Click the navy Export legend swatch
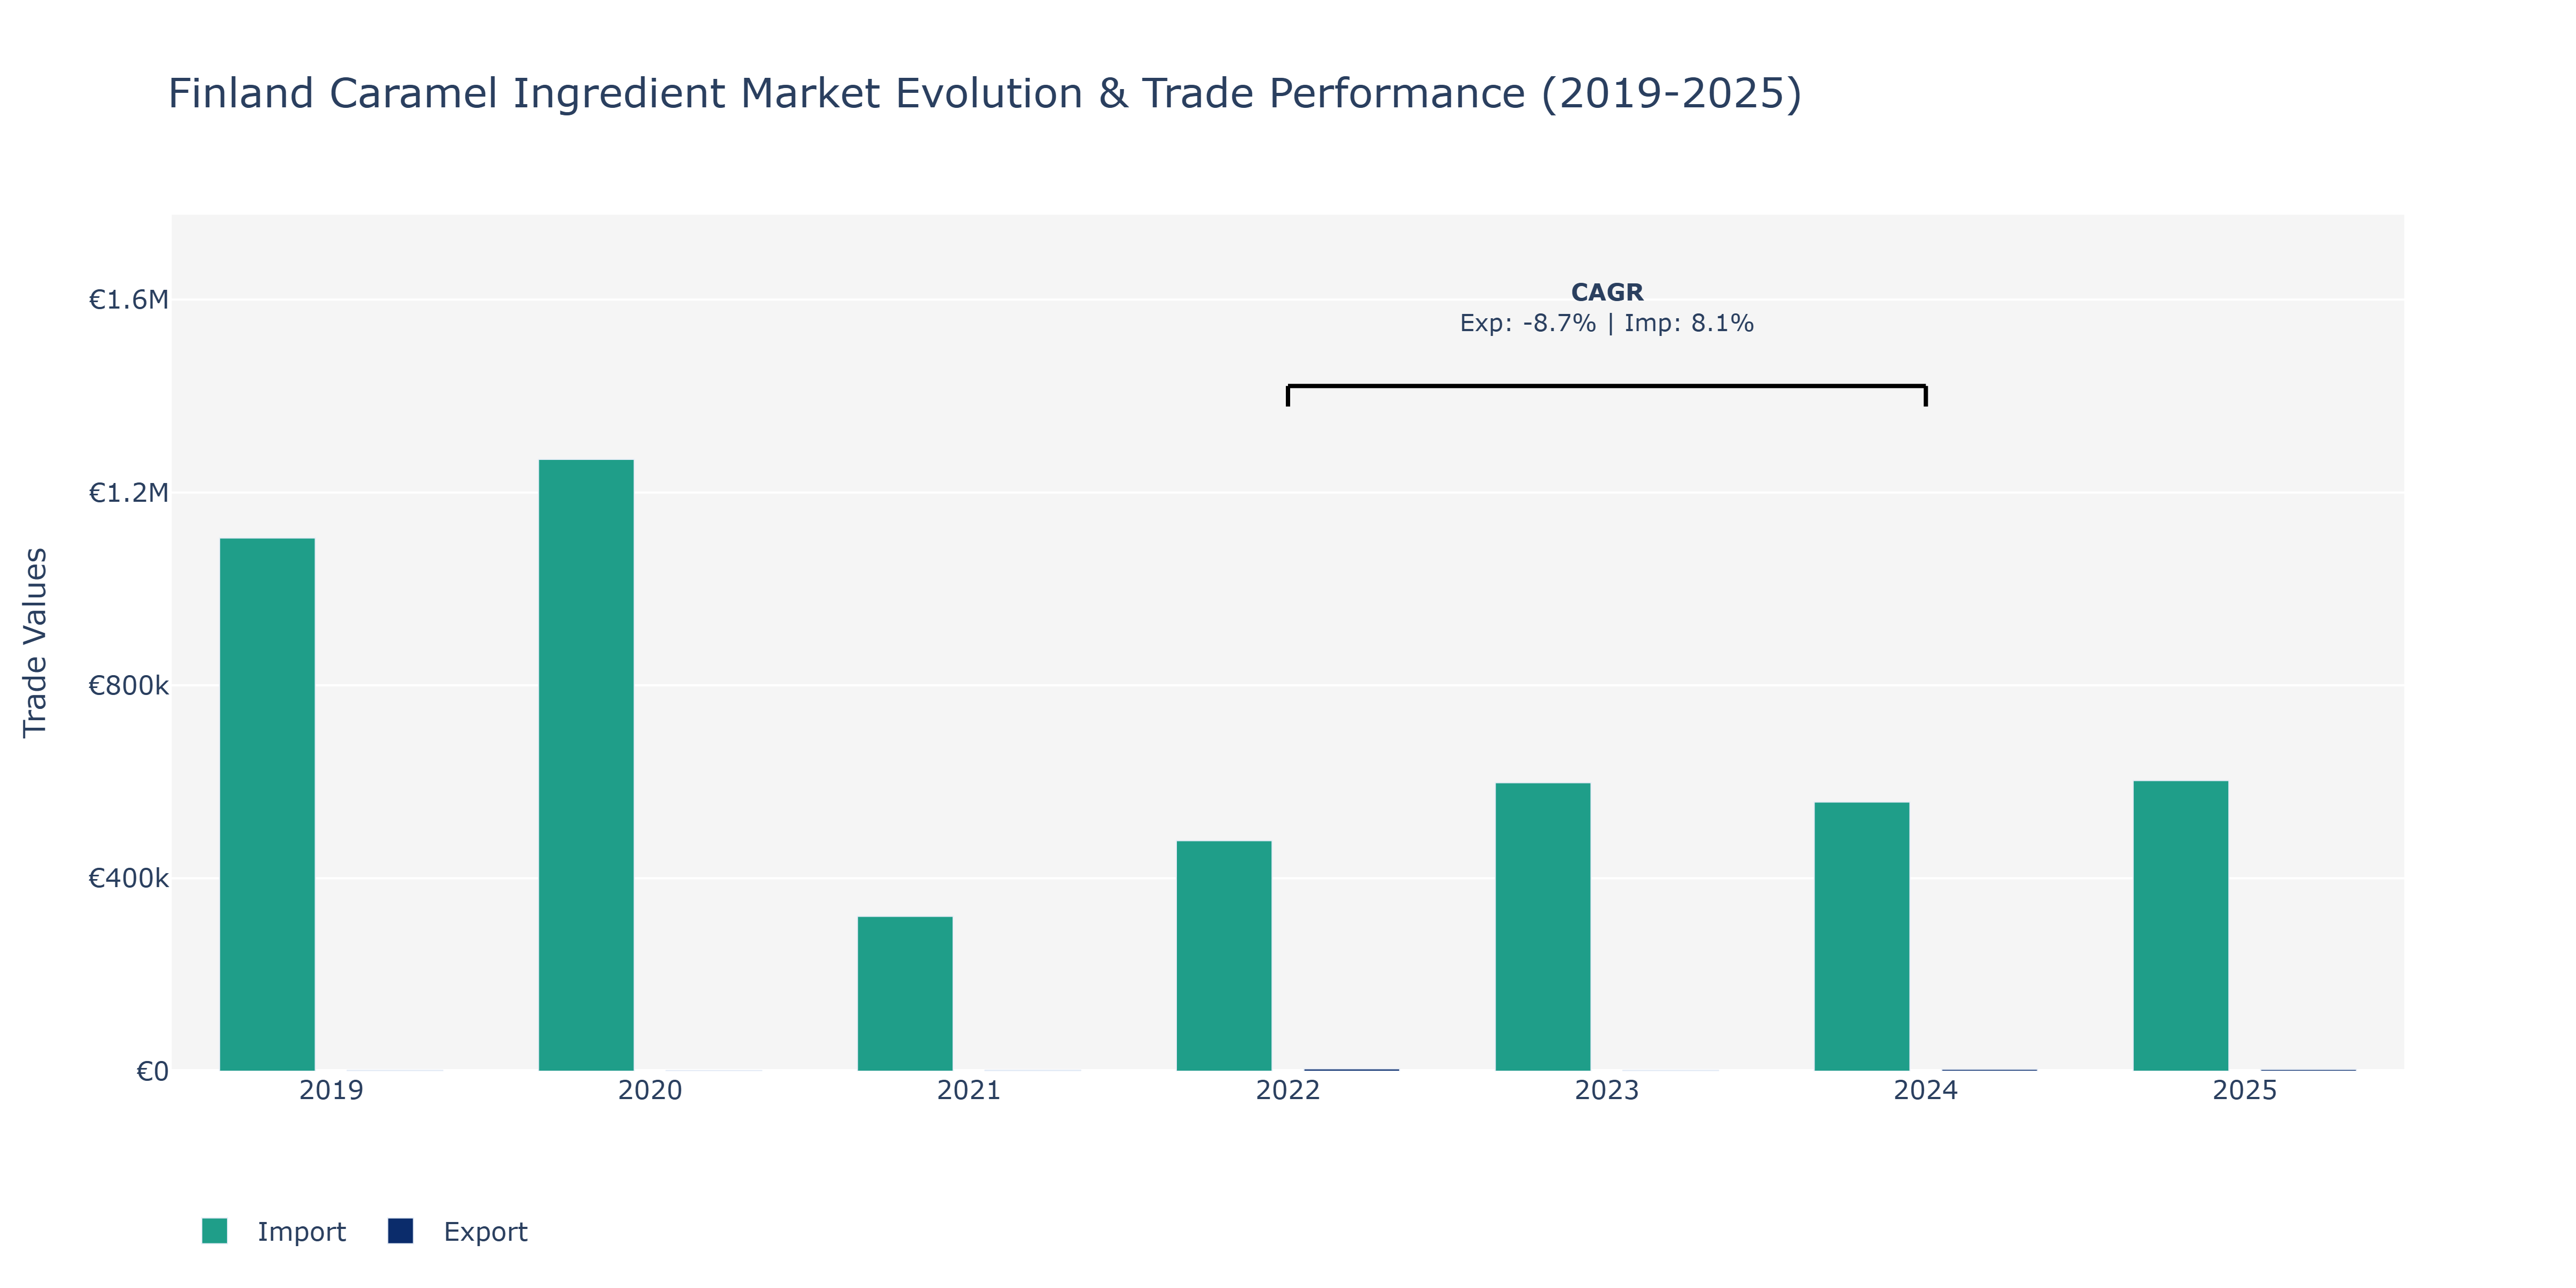 pyautogui.click(x=400, y=1231)
